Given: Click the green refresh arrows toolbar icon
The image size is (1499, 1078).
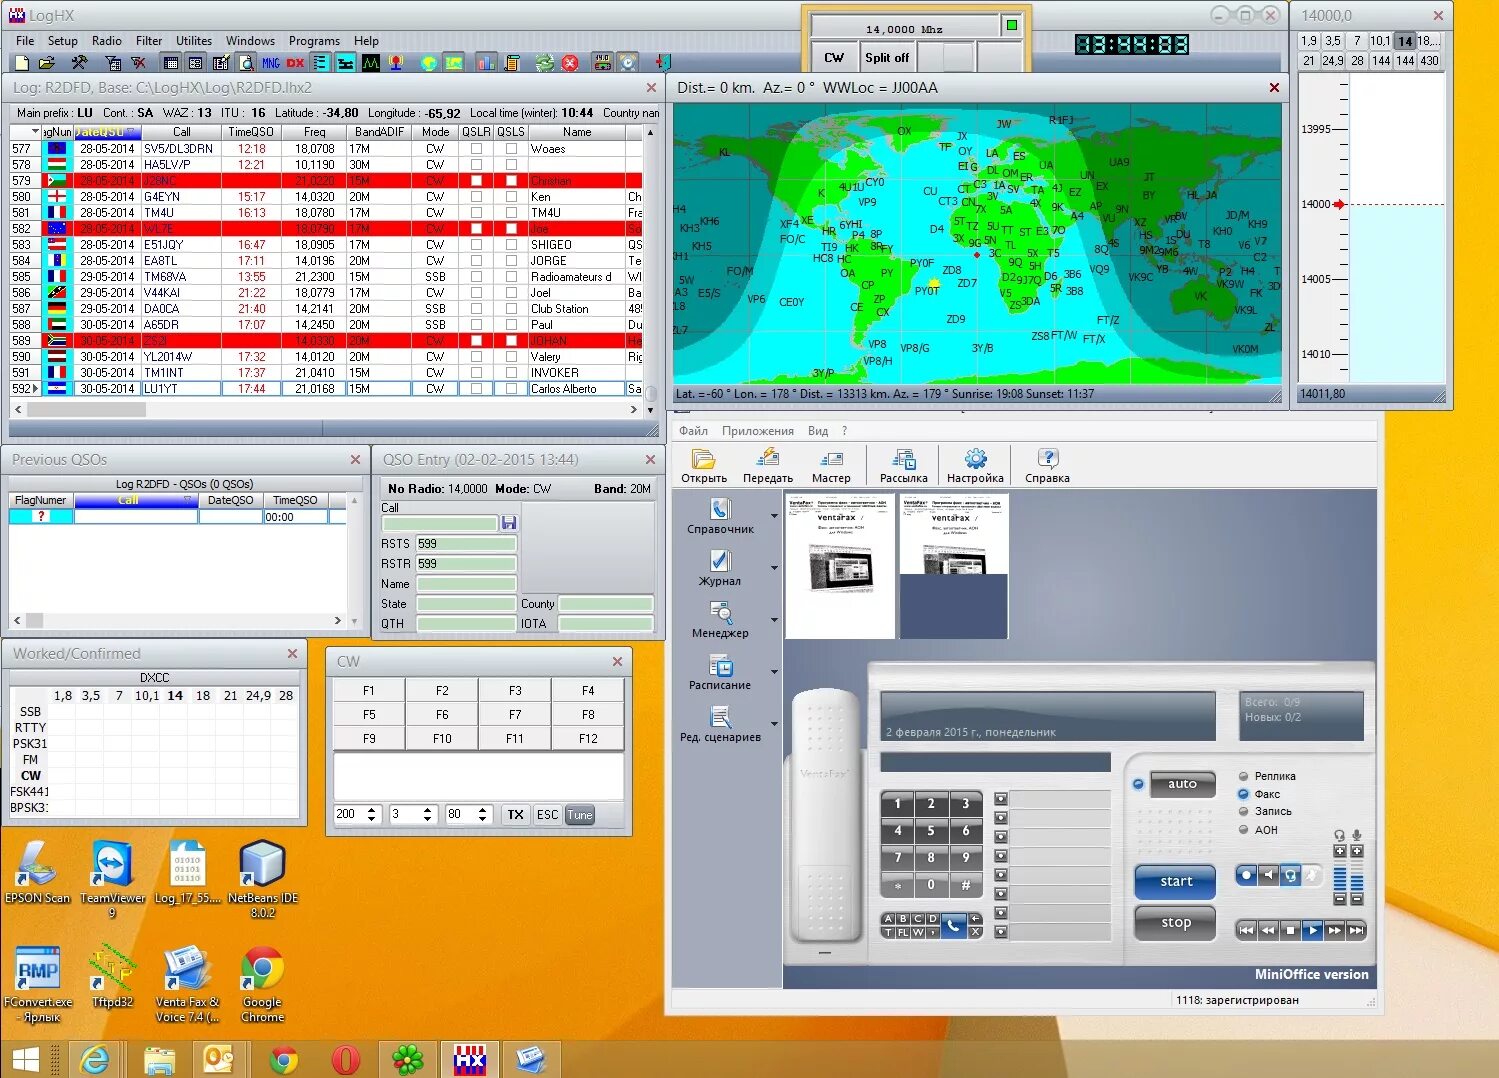Looking at the screenshot, I should 545,63.
